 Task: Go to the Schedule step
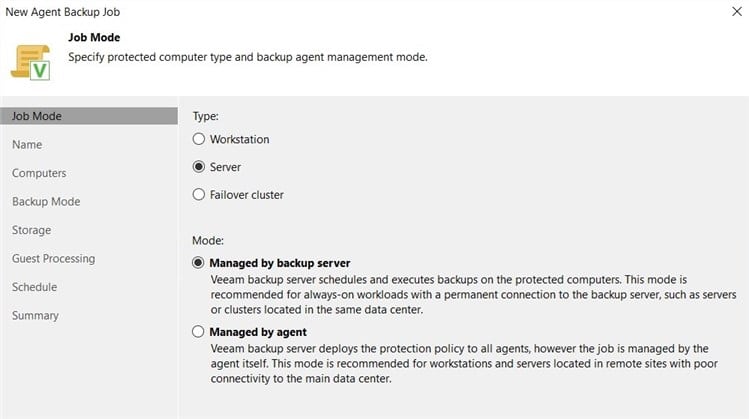(34, 287)
